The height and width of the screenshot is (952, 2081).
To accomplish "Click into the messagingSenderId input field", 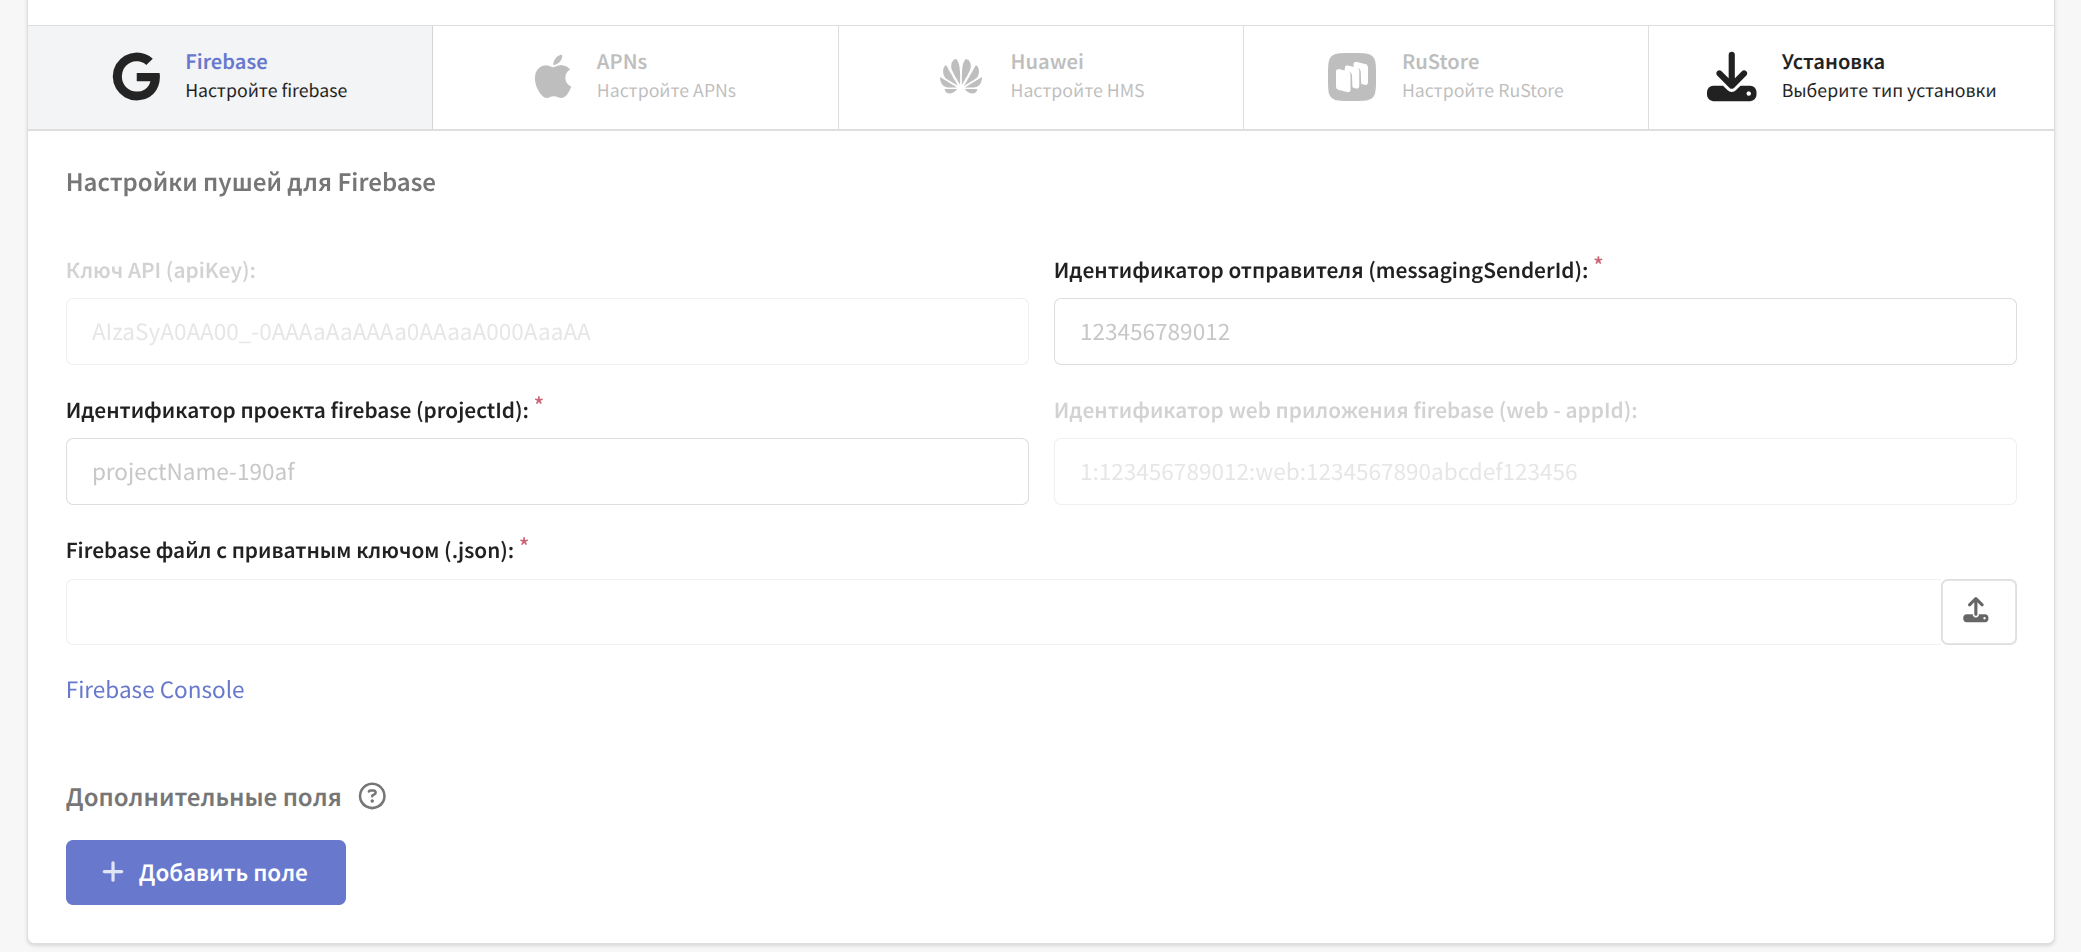I will [x=1534, y=332].
